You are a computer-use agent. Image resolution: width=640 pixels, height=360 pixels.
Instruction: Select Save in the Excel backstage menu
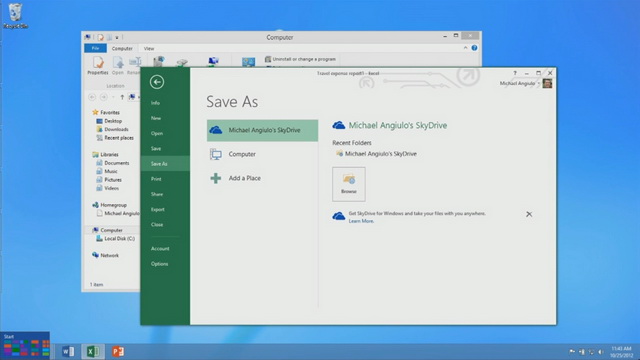click(x=156, y=149)
